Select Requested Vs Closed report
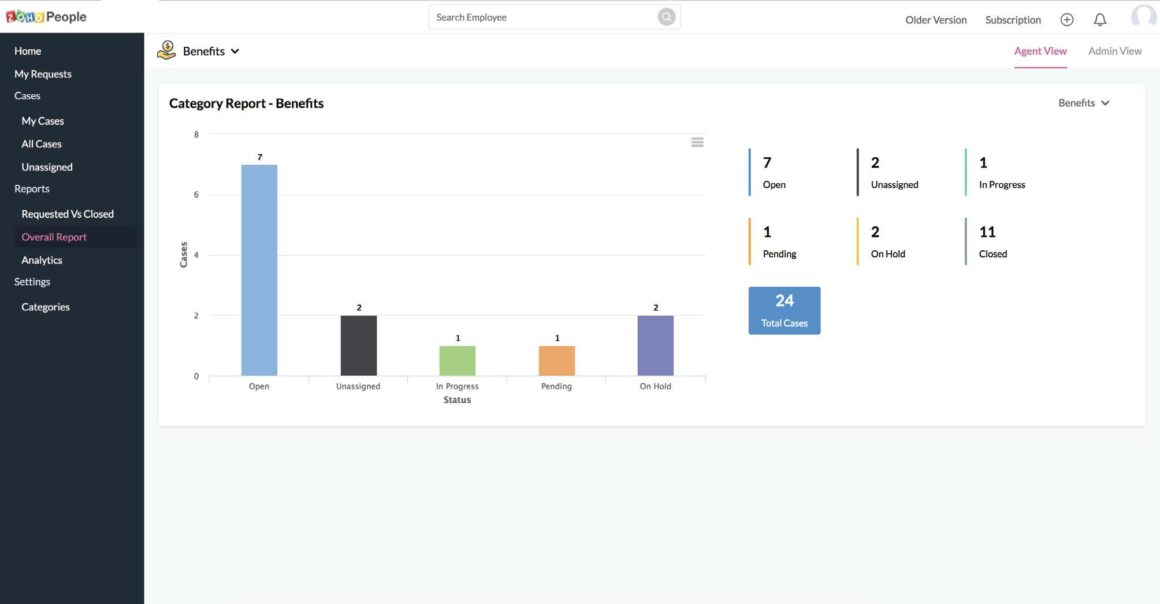 click(x=68, y=214)
